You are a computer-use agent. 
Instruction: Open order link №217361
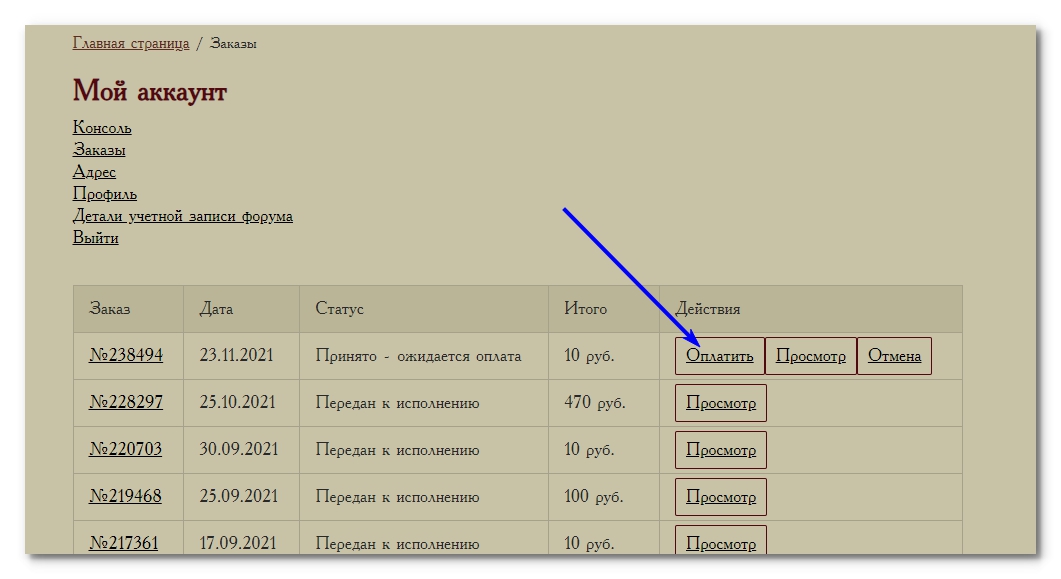click(123, 542)
